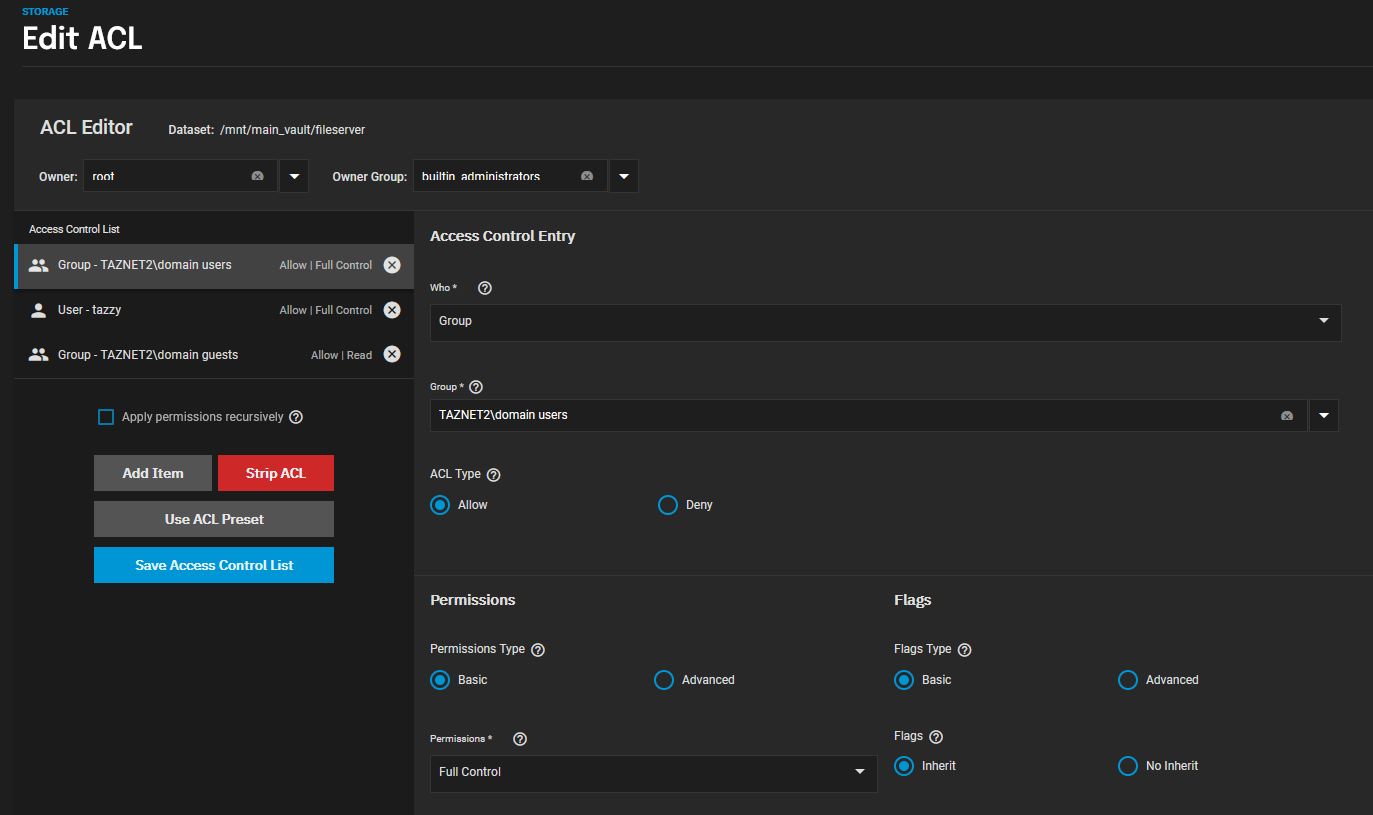Image resolution: width=1373 pixels, height=815 pixels.
Task: Clear the Owner Group field value
Action: tap(587, 176)
